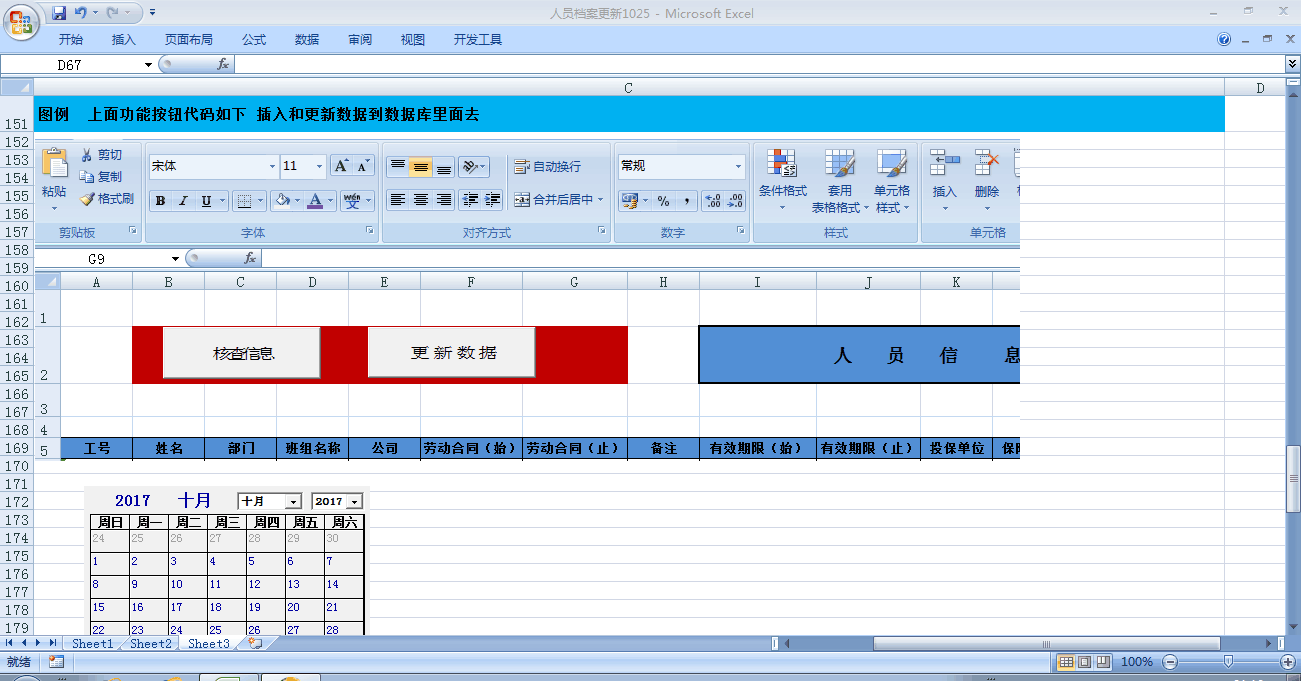This screenshot has height=681, width=1301.
Task: Undo last action in quick access toolbar
Action: coord(80,13)
